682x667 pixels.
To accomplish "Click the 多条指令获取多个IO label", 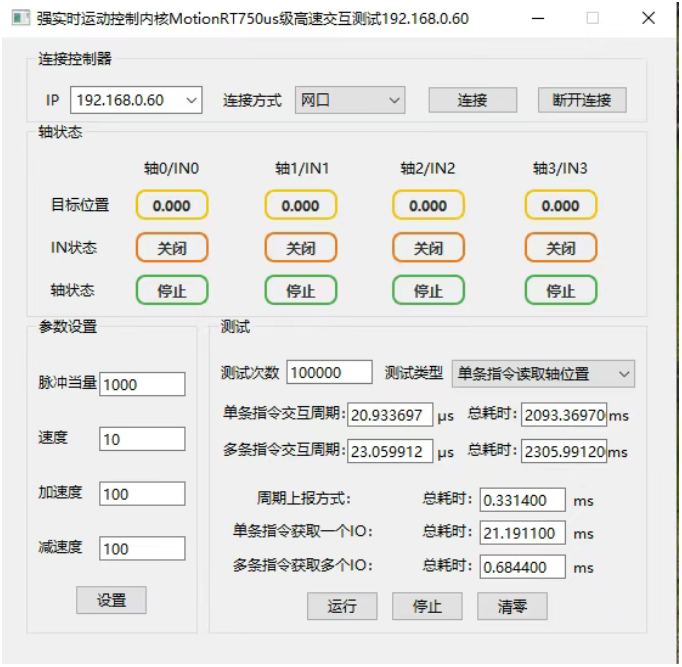I will tap(303, 565).
